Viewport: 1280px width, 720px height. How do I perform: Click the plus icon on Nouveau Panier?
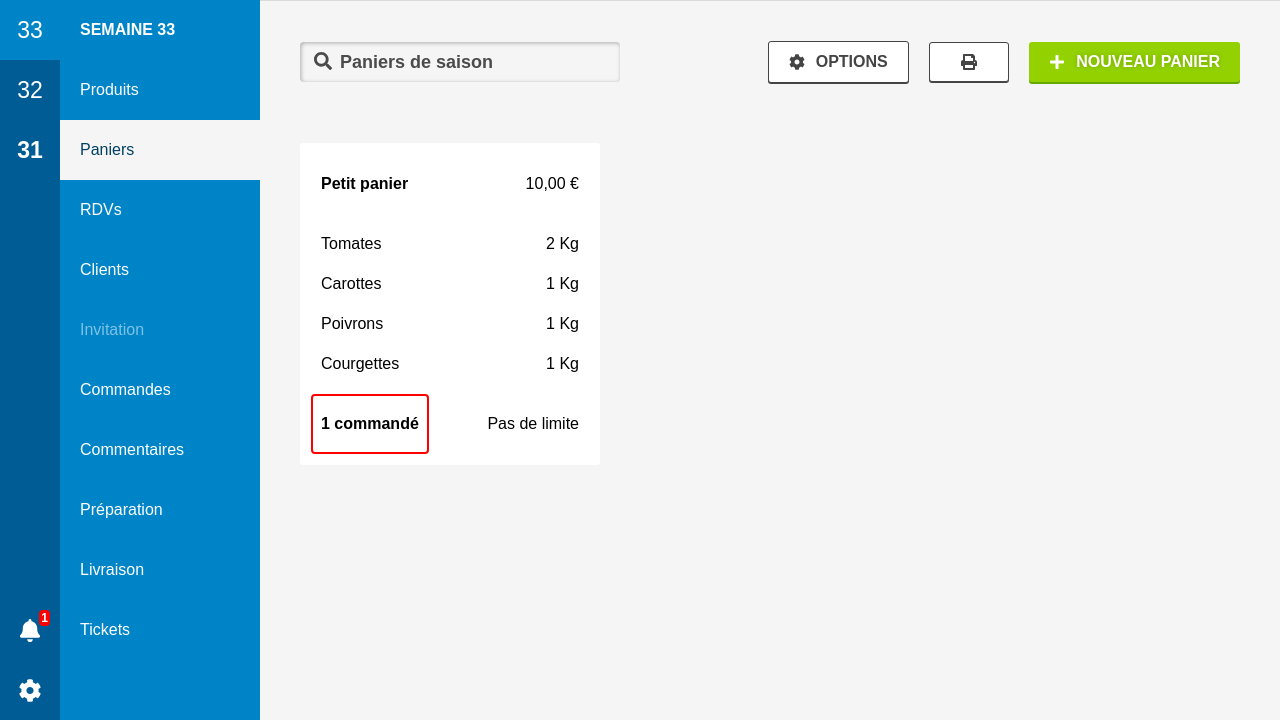[x=1057, y=62]
